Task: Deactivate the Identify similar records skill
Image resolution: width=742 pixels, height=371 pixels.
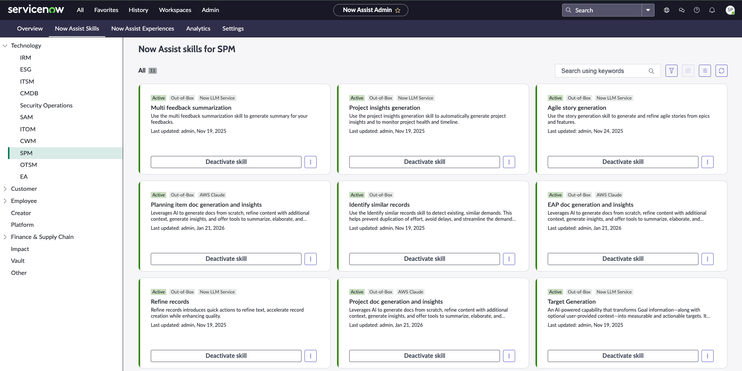Action: coord(424,259)
